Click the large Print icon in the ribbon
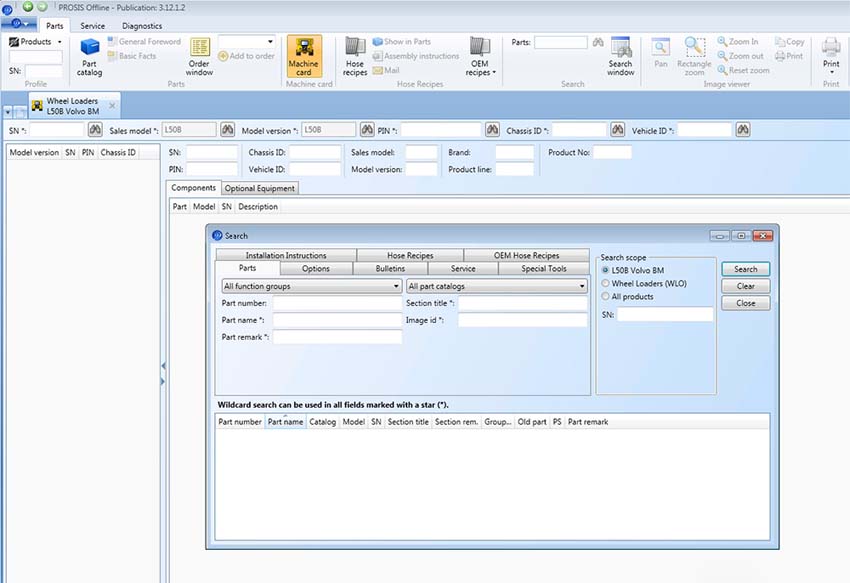The height and width of the screenshot is (583, 850). click(830, 48)
